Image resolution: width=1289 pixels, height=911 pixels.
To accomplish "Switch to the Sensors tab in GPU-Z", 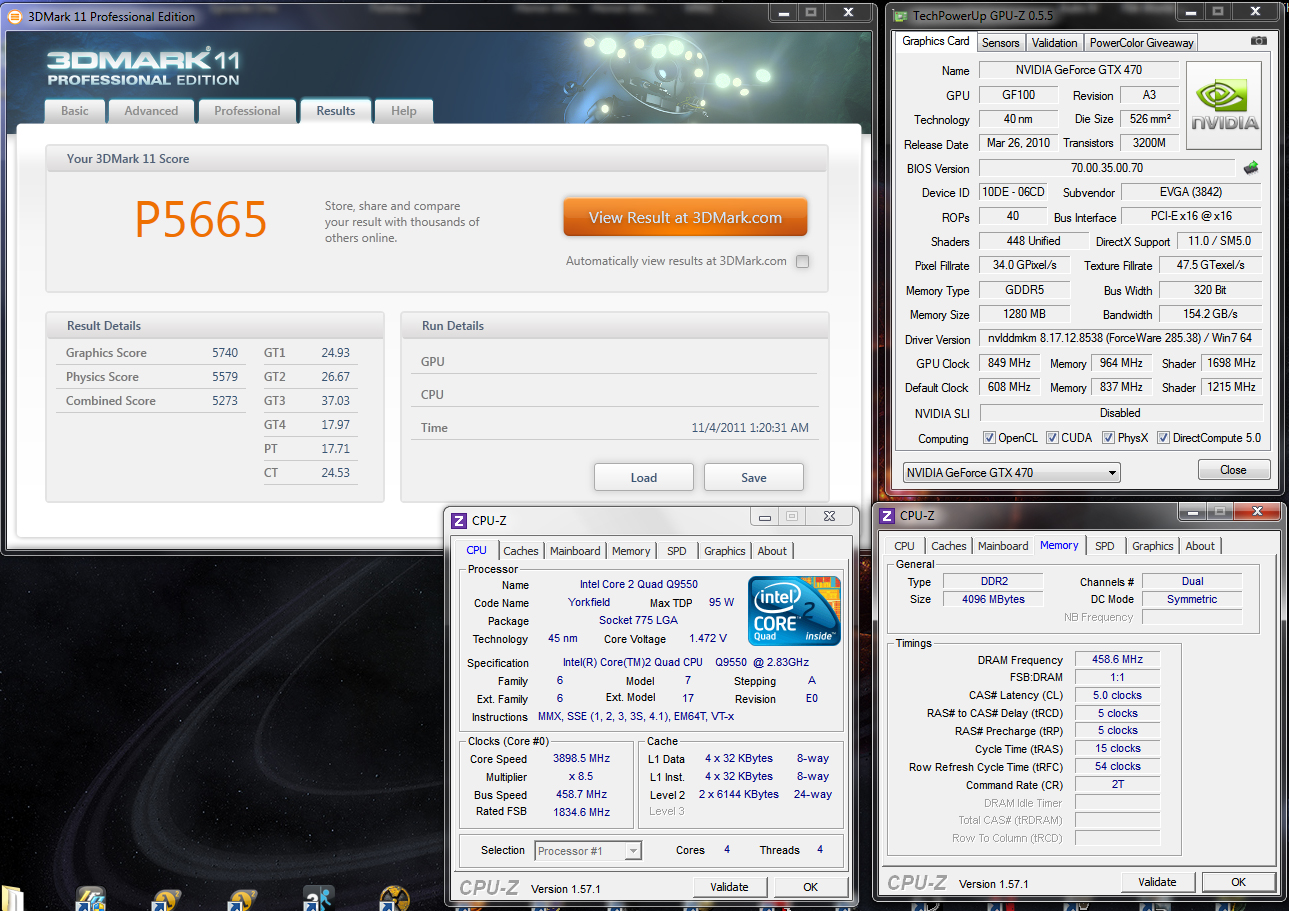I will (x=1000, y=43).
